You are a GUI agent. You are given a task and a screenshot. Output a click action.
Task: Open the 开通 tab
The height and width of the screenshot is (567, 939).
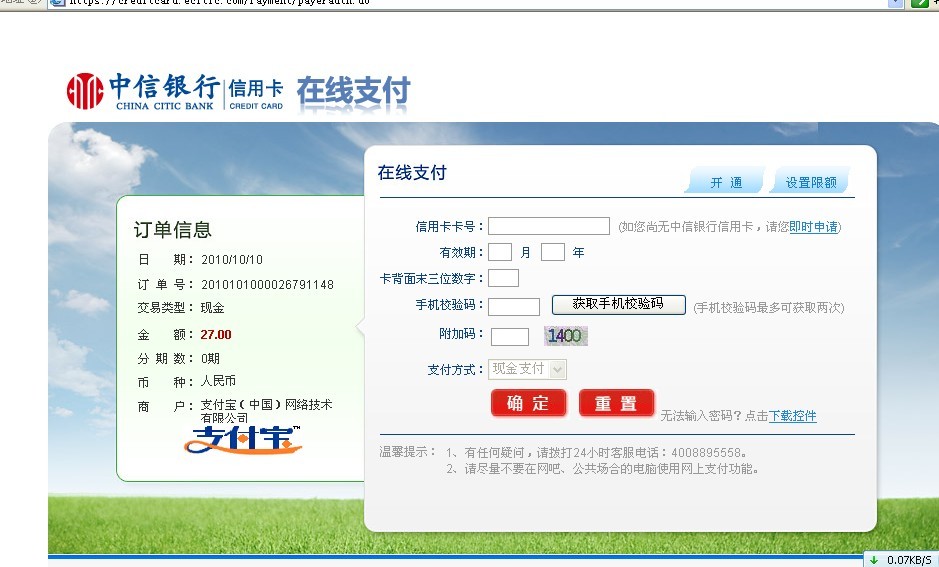click(x=725, y=182)
